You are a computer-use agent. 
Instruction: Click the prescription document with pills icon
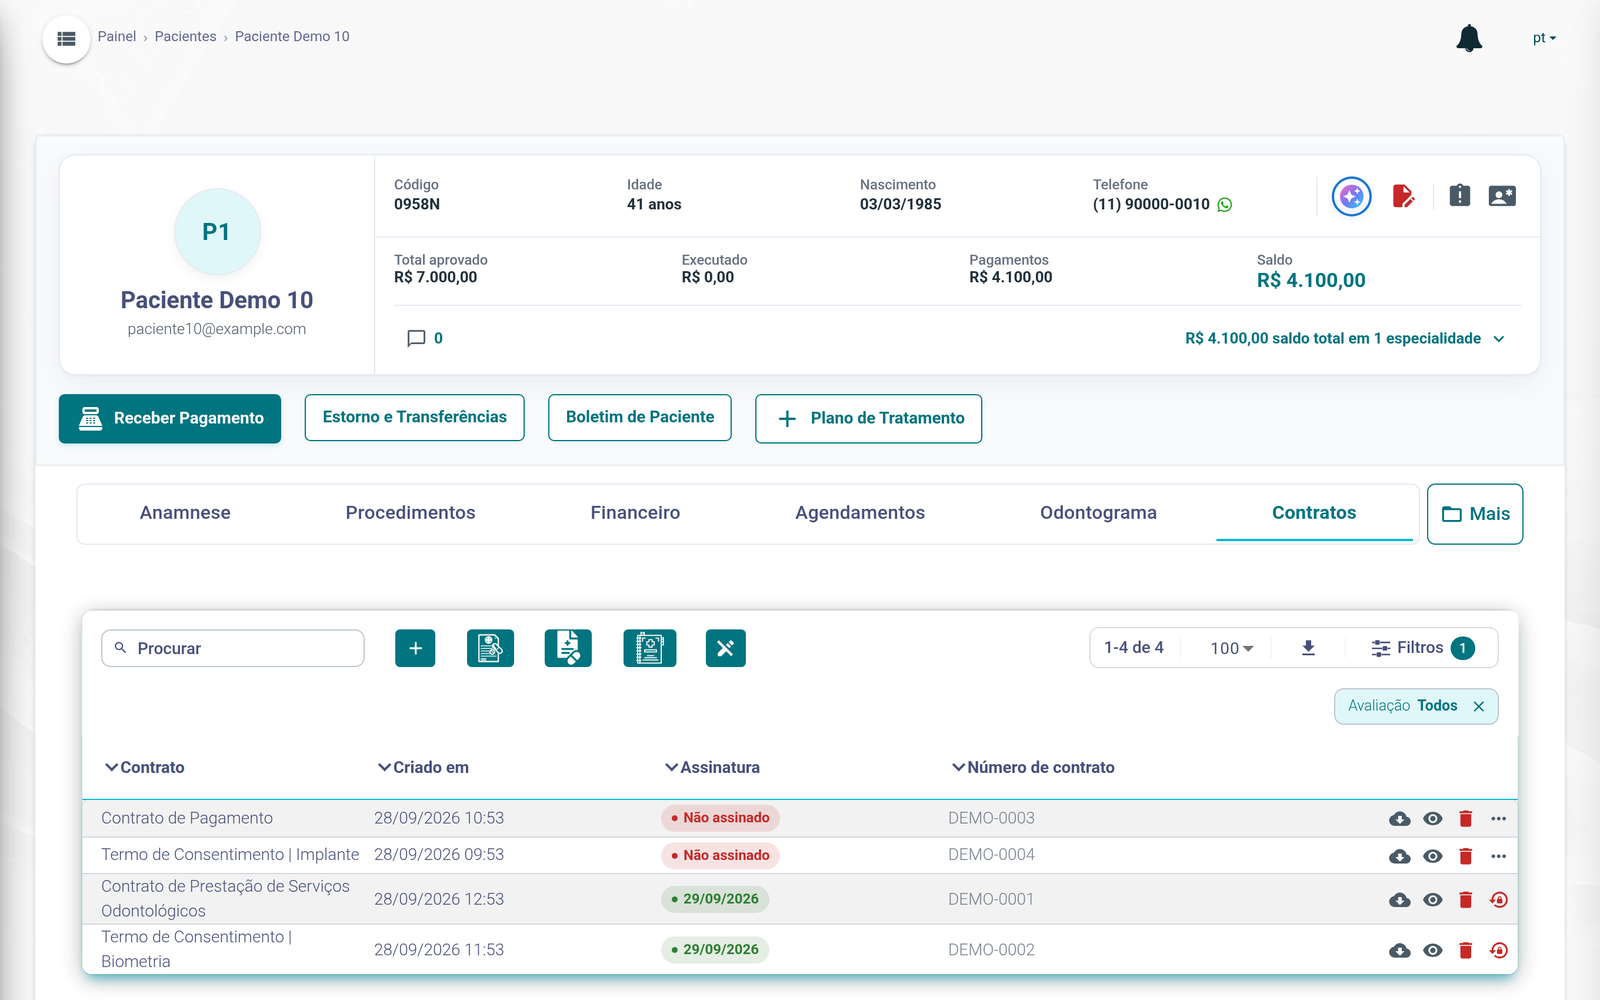point(490,648)
